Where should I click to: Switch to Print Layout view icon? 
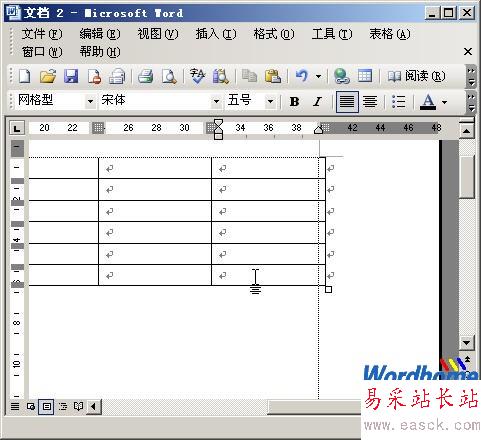click(x=46, y=406)
